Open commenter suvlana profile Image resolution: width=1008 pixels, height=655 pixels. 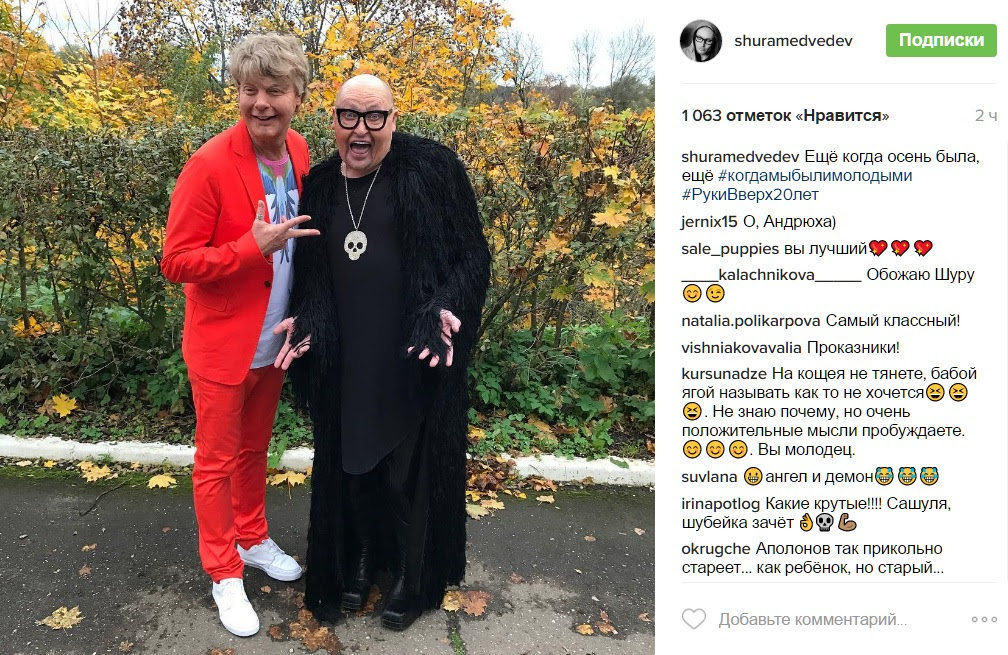click(x=709, y=477)
